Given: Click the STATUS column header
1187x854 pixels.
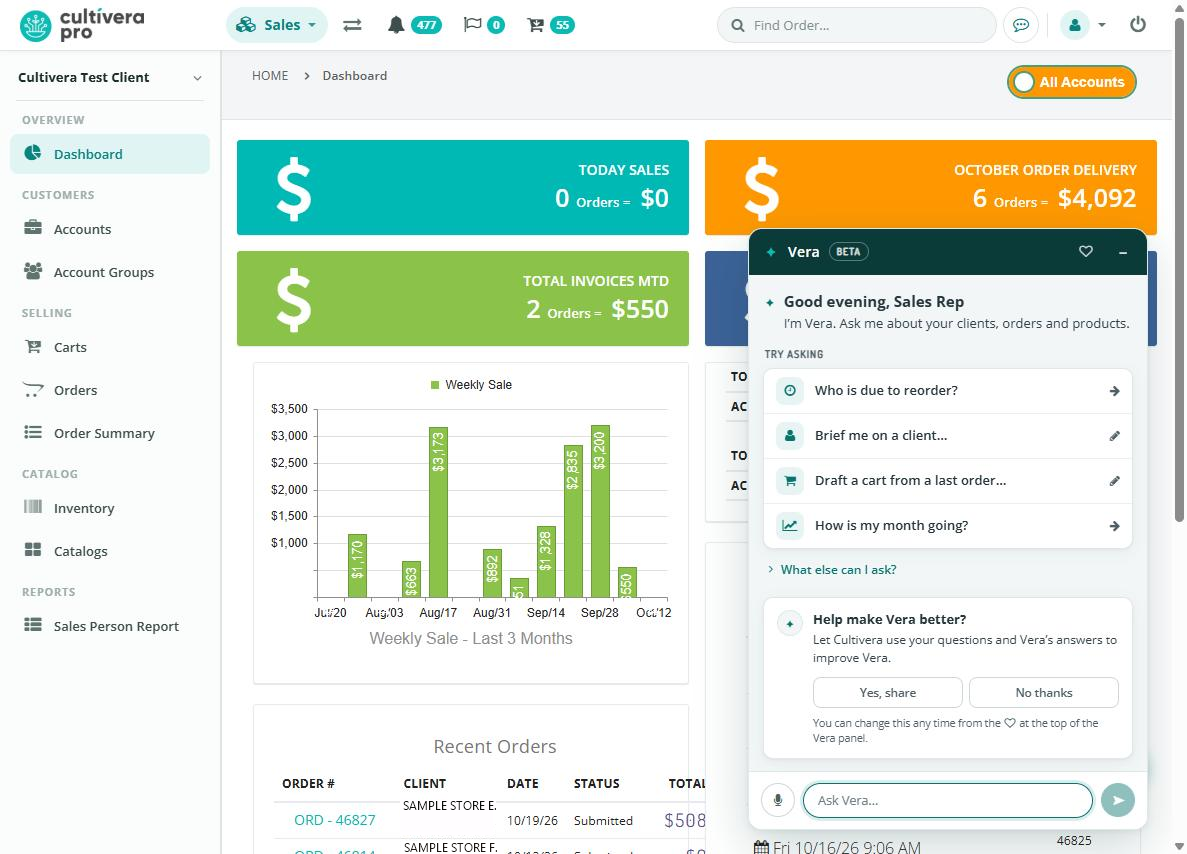Looking at the screenshot, I should 597,784.
